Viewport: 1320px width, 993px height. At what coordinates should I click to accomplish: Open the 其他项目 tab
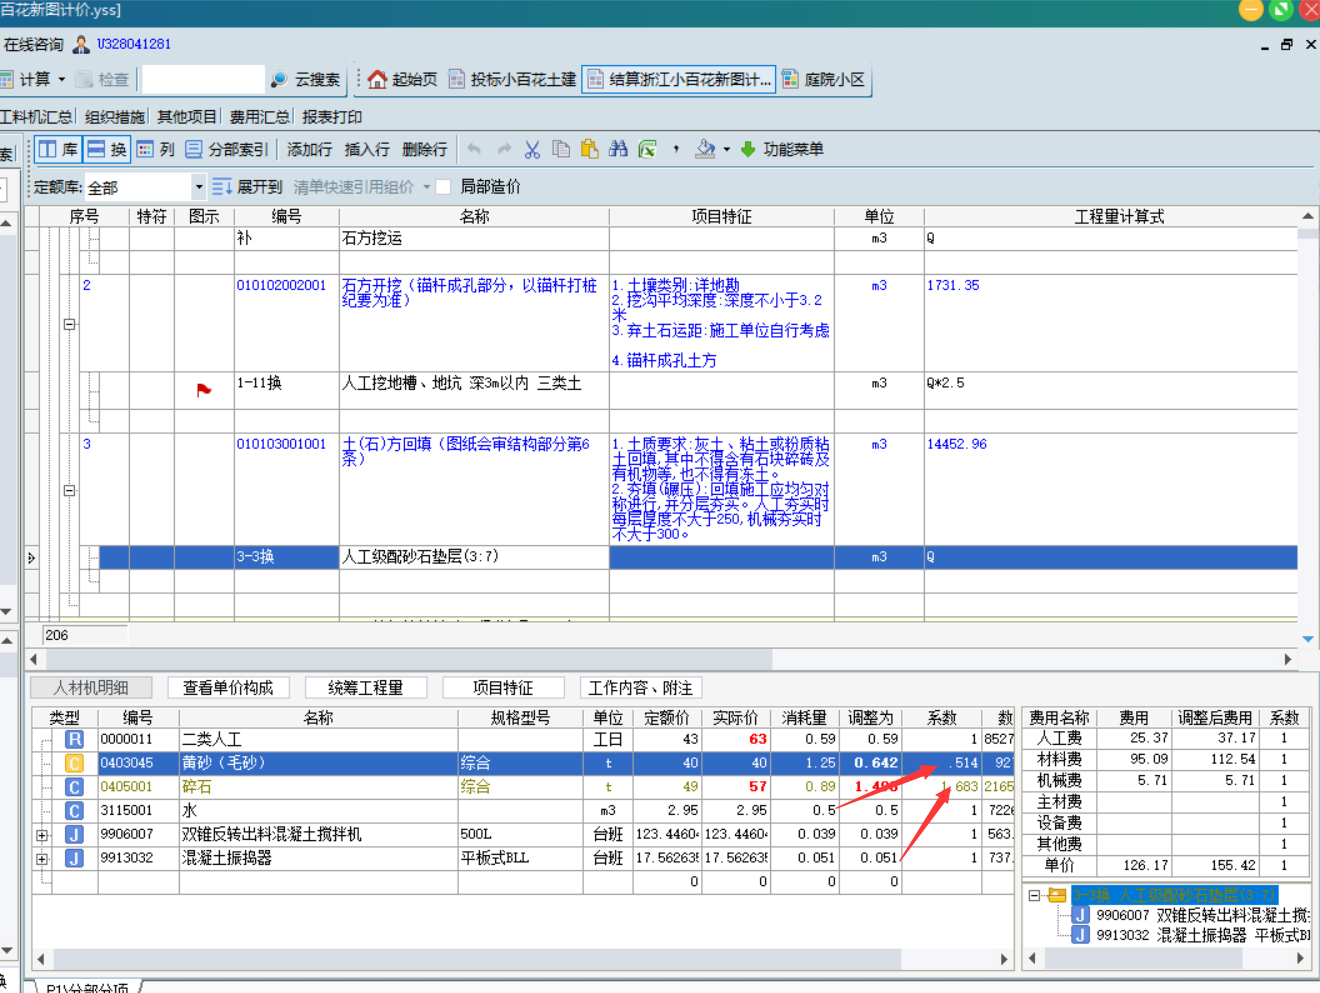click(x=187, y=117)
